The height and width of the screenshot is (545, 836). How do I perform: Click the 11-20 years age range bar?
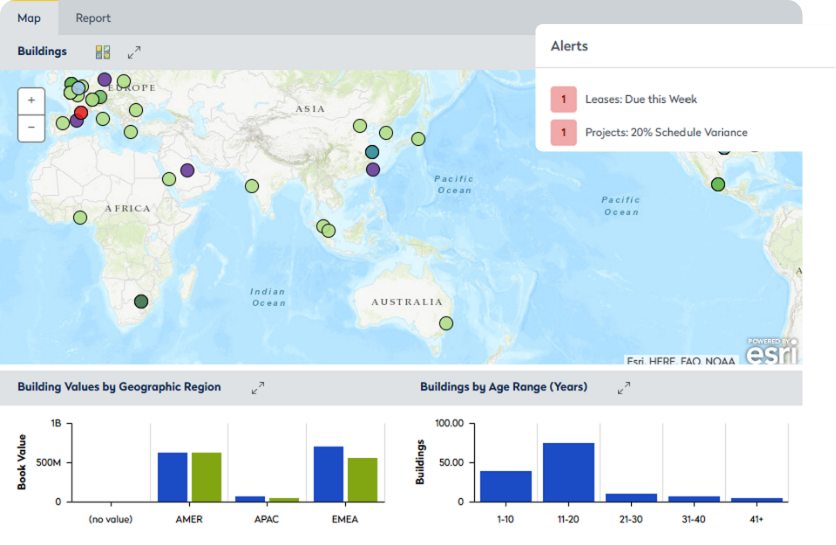click(x=568, y=472)
